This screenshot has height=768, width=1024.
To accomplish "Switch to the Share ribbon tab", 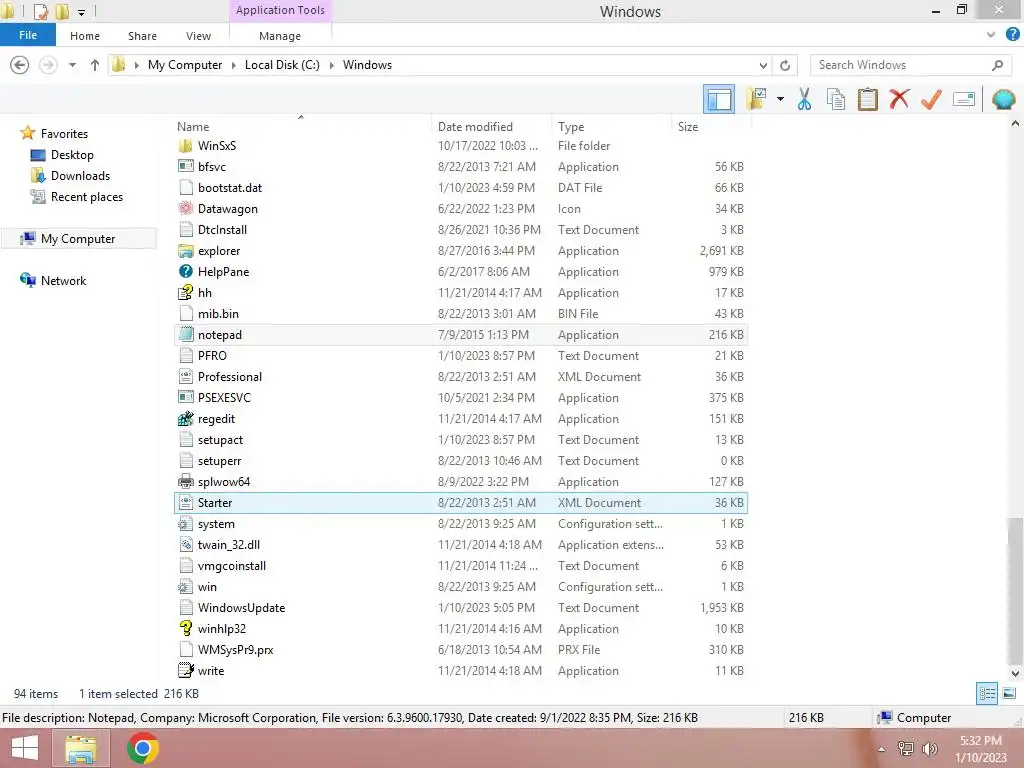I will 142,36.
